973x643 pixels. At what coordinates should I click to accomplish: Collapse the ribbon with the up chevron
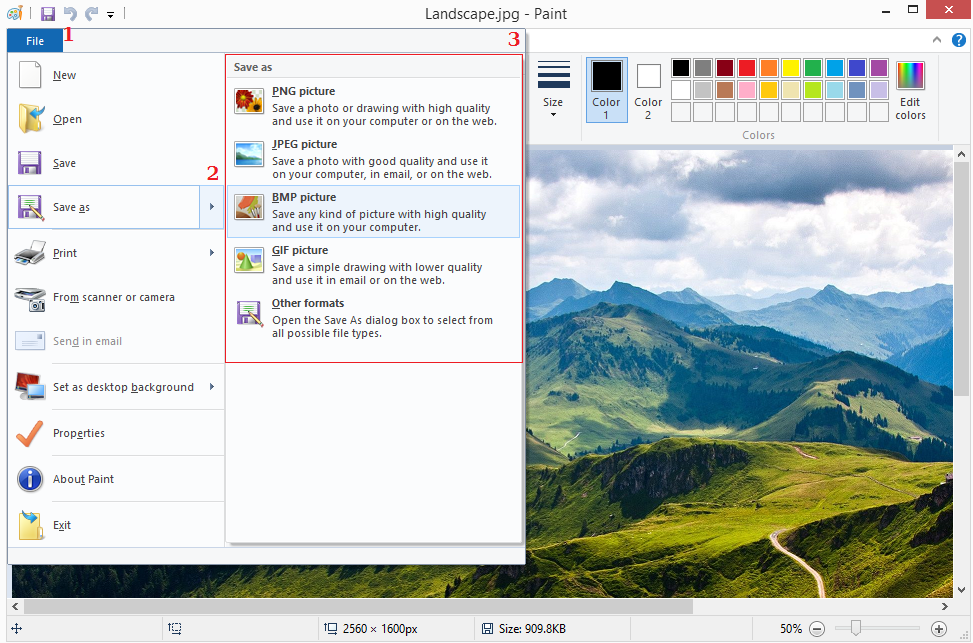(937, 40)
